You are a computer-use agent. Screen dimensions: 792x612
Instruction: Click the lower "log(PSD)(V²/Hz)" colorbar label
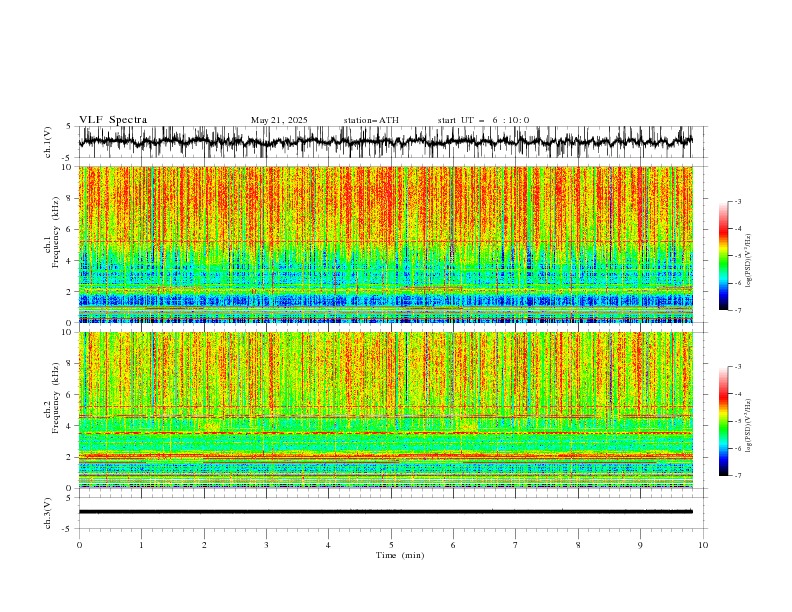tap(748, 426)
